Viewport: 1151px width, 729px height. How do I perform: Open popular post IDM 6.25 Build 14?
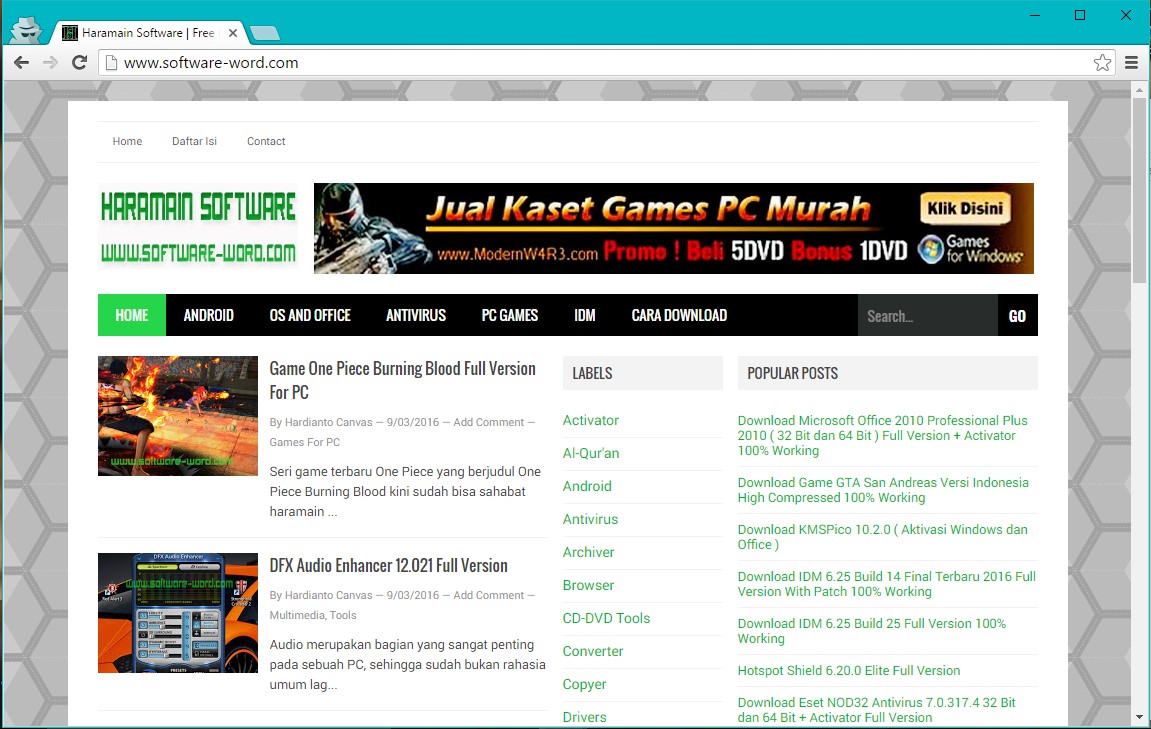pos(887,584)
